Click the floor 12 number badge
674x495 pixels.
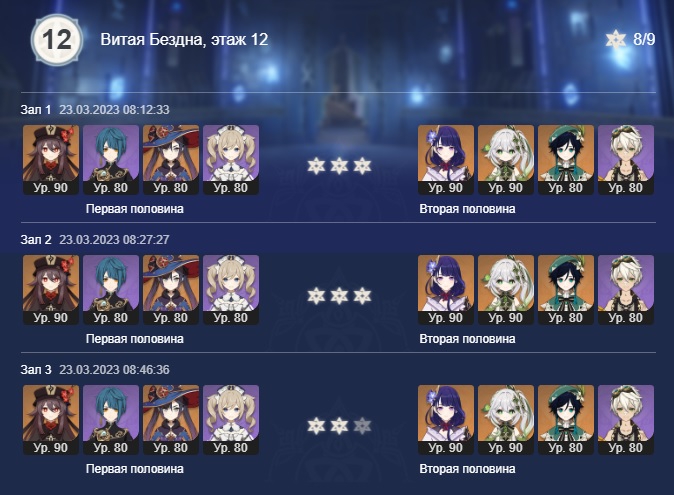[x=57, y=40]
